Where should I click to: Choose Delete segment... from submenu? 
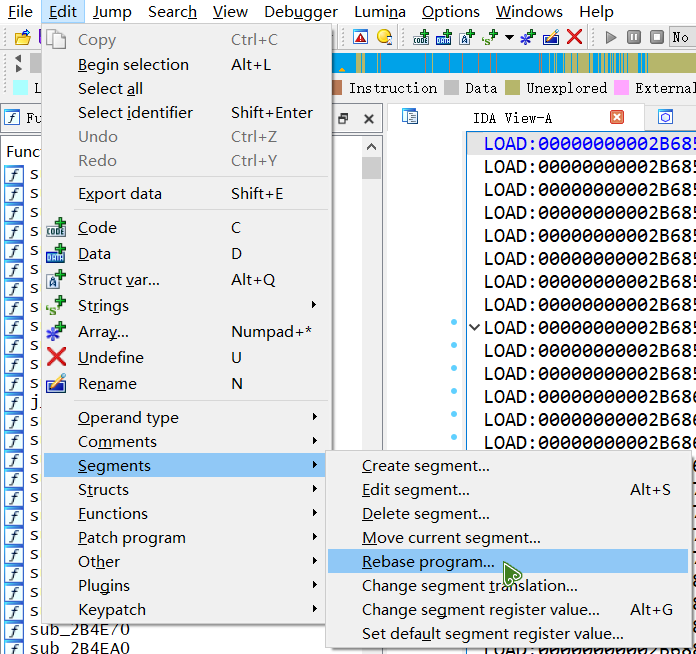click(508, 514)
